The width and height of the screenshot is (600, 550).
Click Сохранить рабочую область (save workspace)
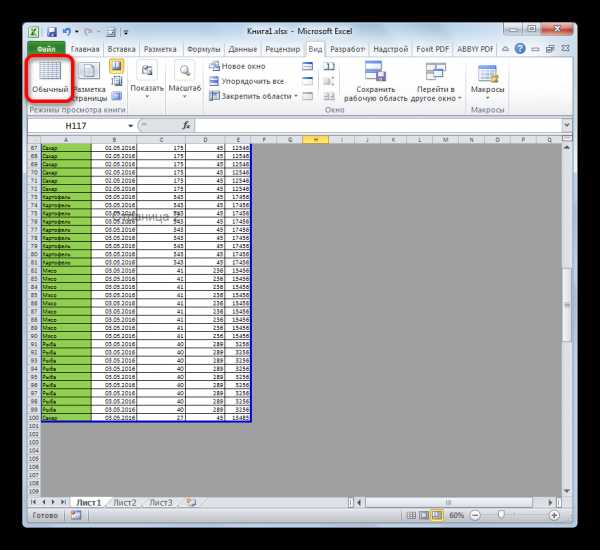(375, 82)
